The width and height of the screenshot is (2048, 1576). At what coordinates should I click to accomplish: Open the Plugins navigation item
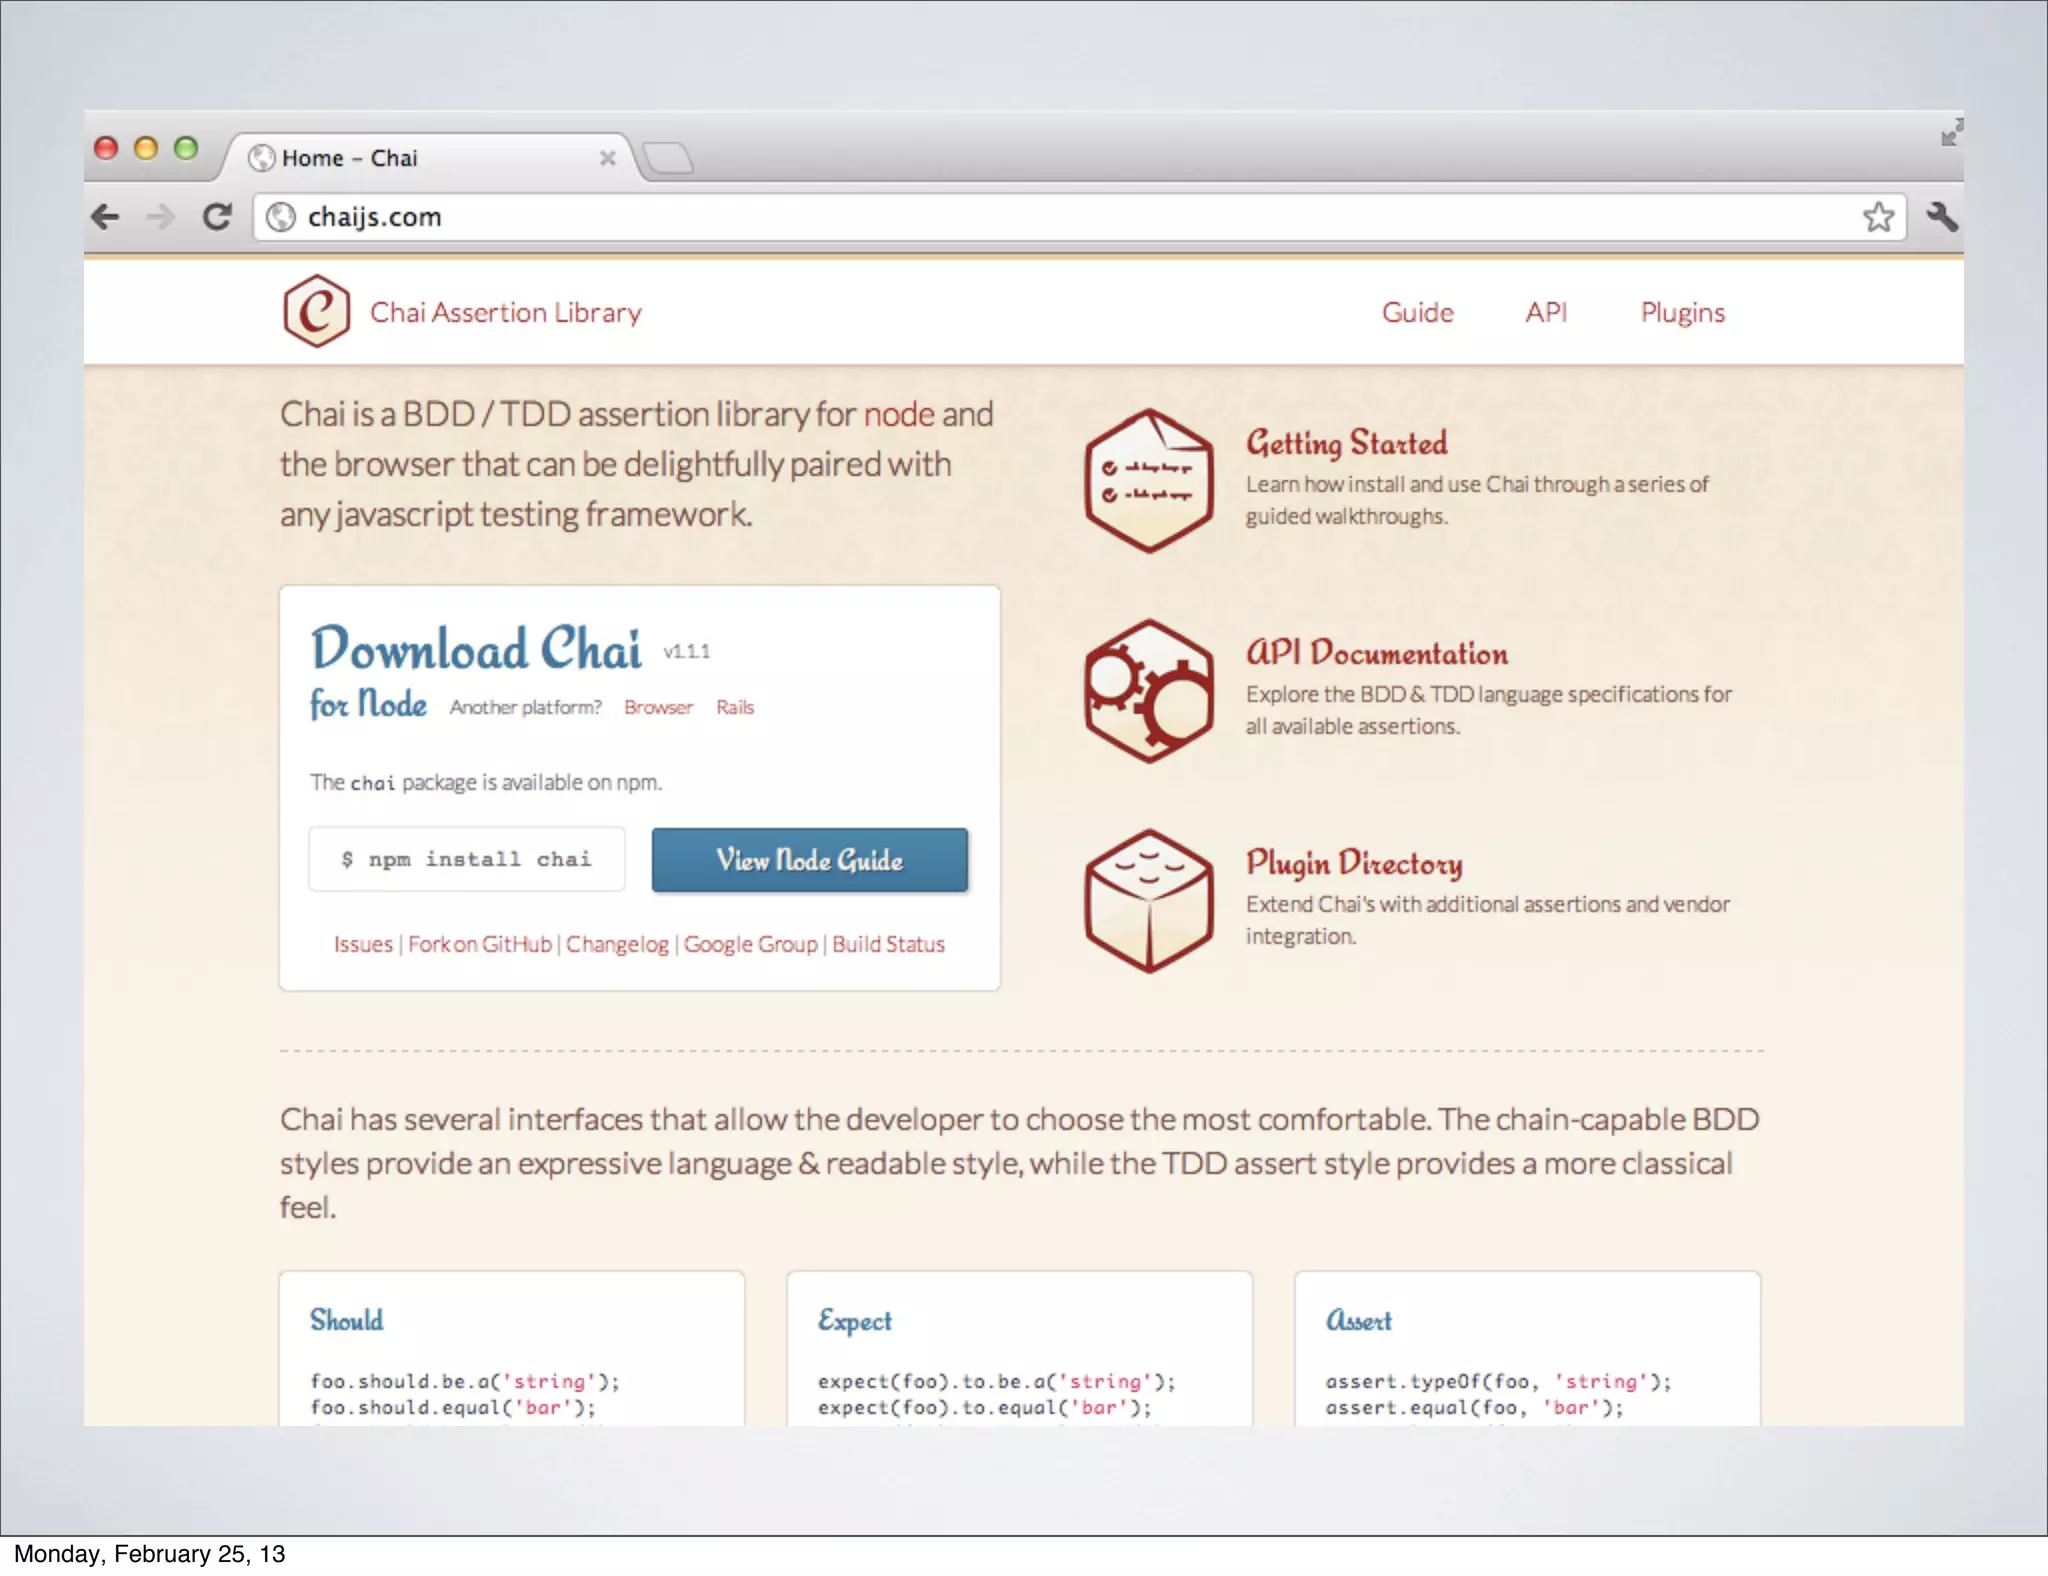(1682, 313)
